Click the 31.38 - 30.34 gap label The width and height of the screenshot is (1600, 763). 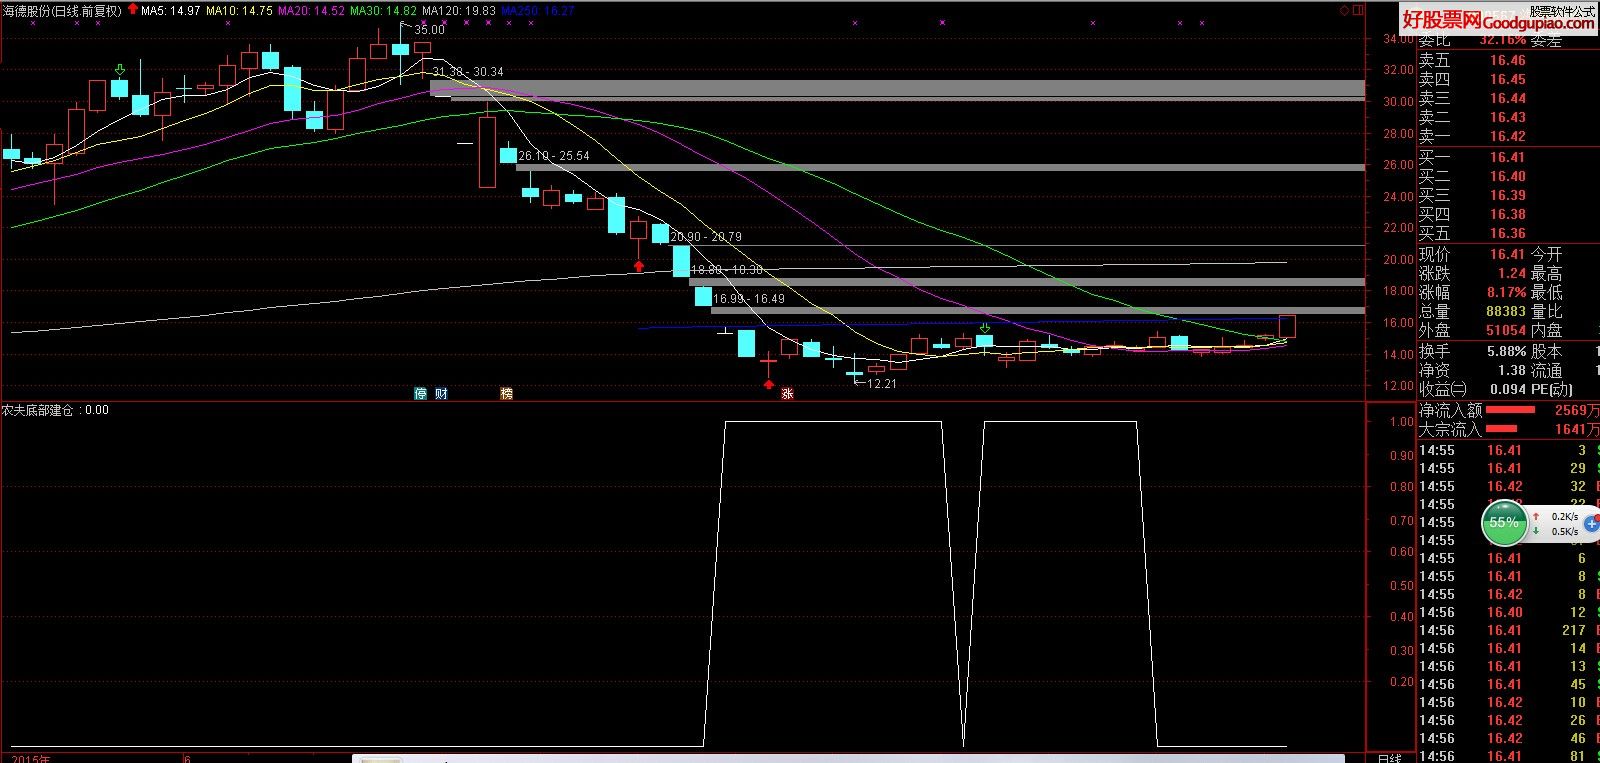468,72
